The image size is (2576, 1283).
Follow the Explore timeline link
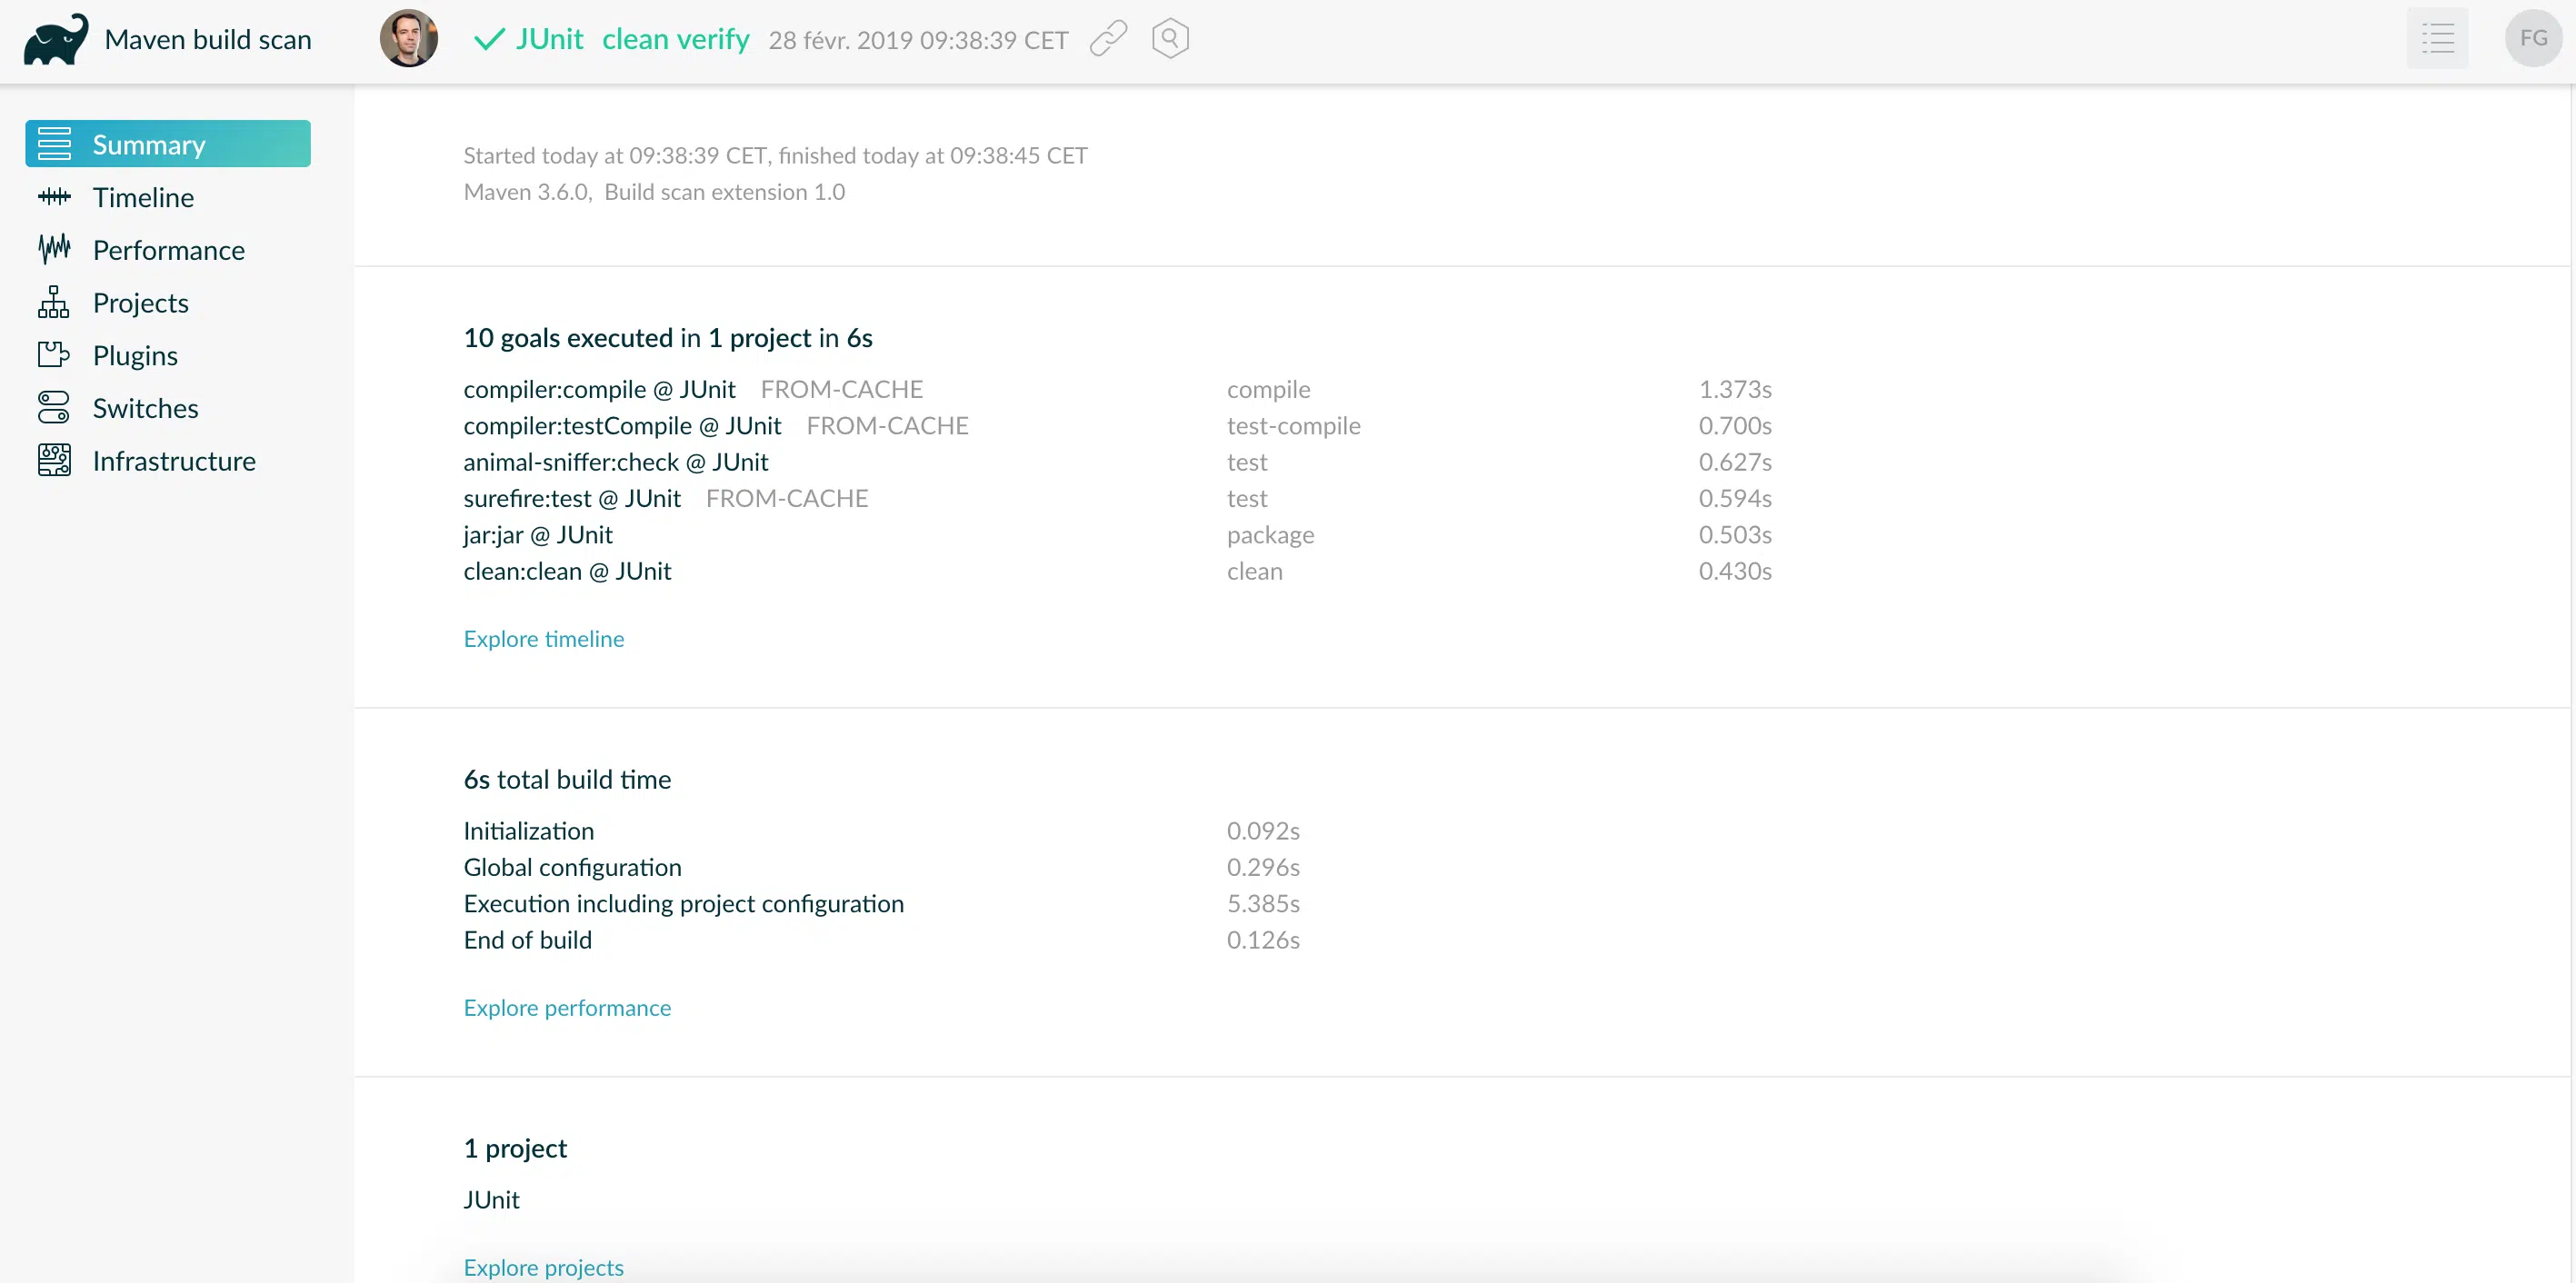pos(544,639)
